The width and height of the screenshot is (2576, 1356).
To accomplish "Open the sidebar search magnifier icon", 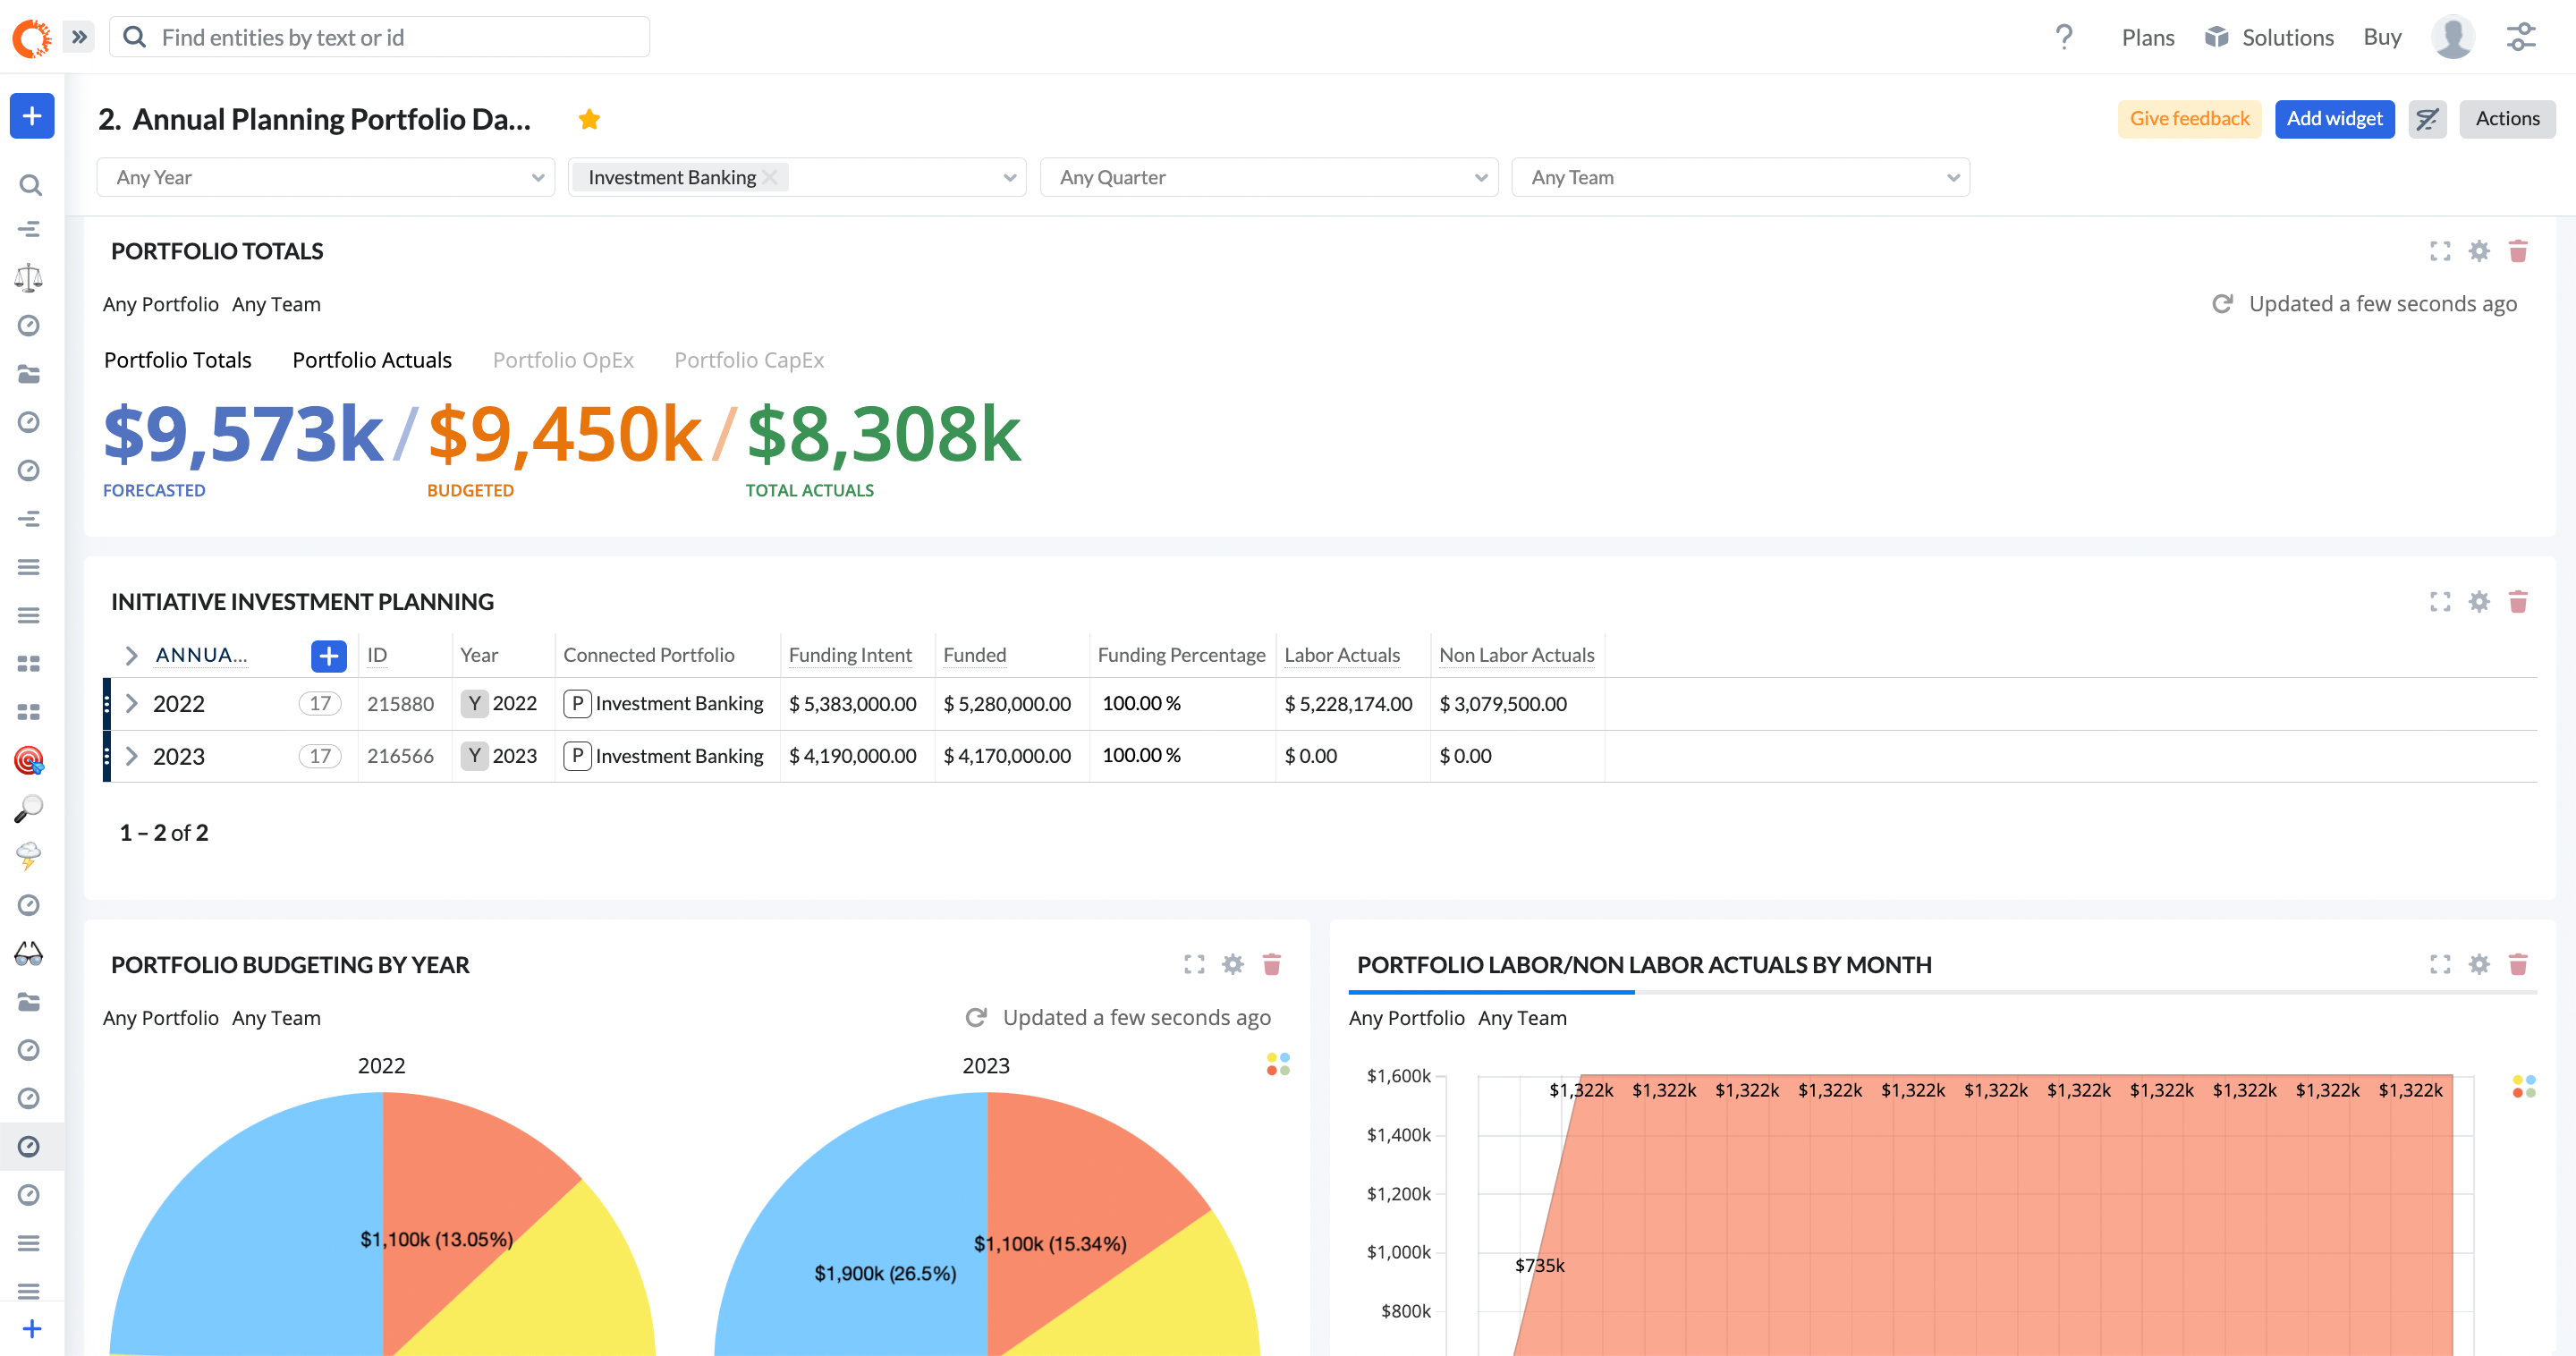I will click(x=29, y=185).
